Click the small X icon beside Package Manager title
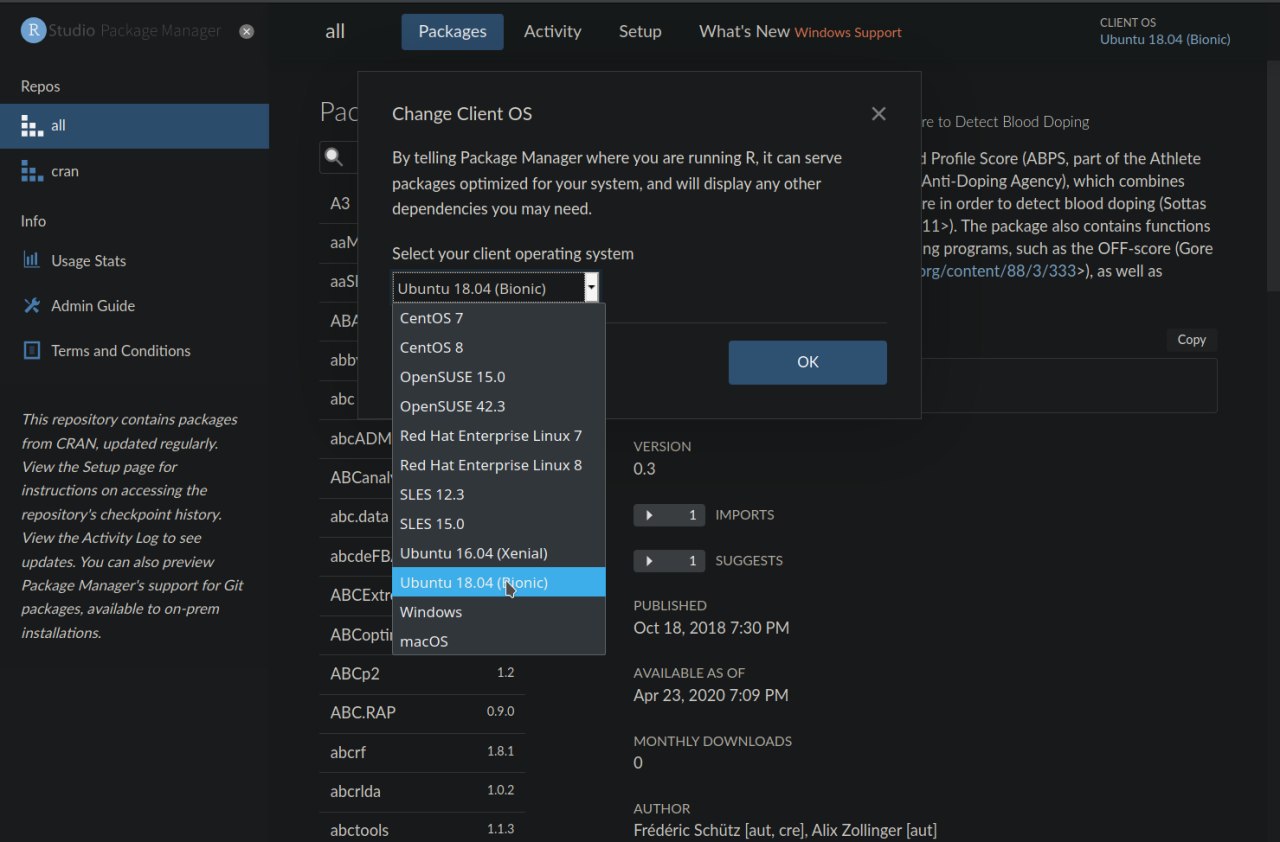 tap(247, 31)
